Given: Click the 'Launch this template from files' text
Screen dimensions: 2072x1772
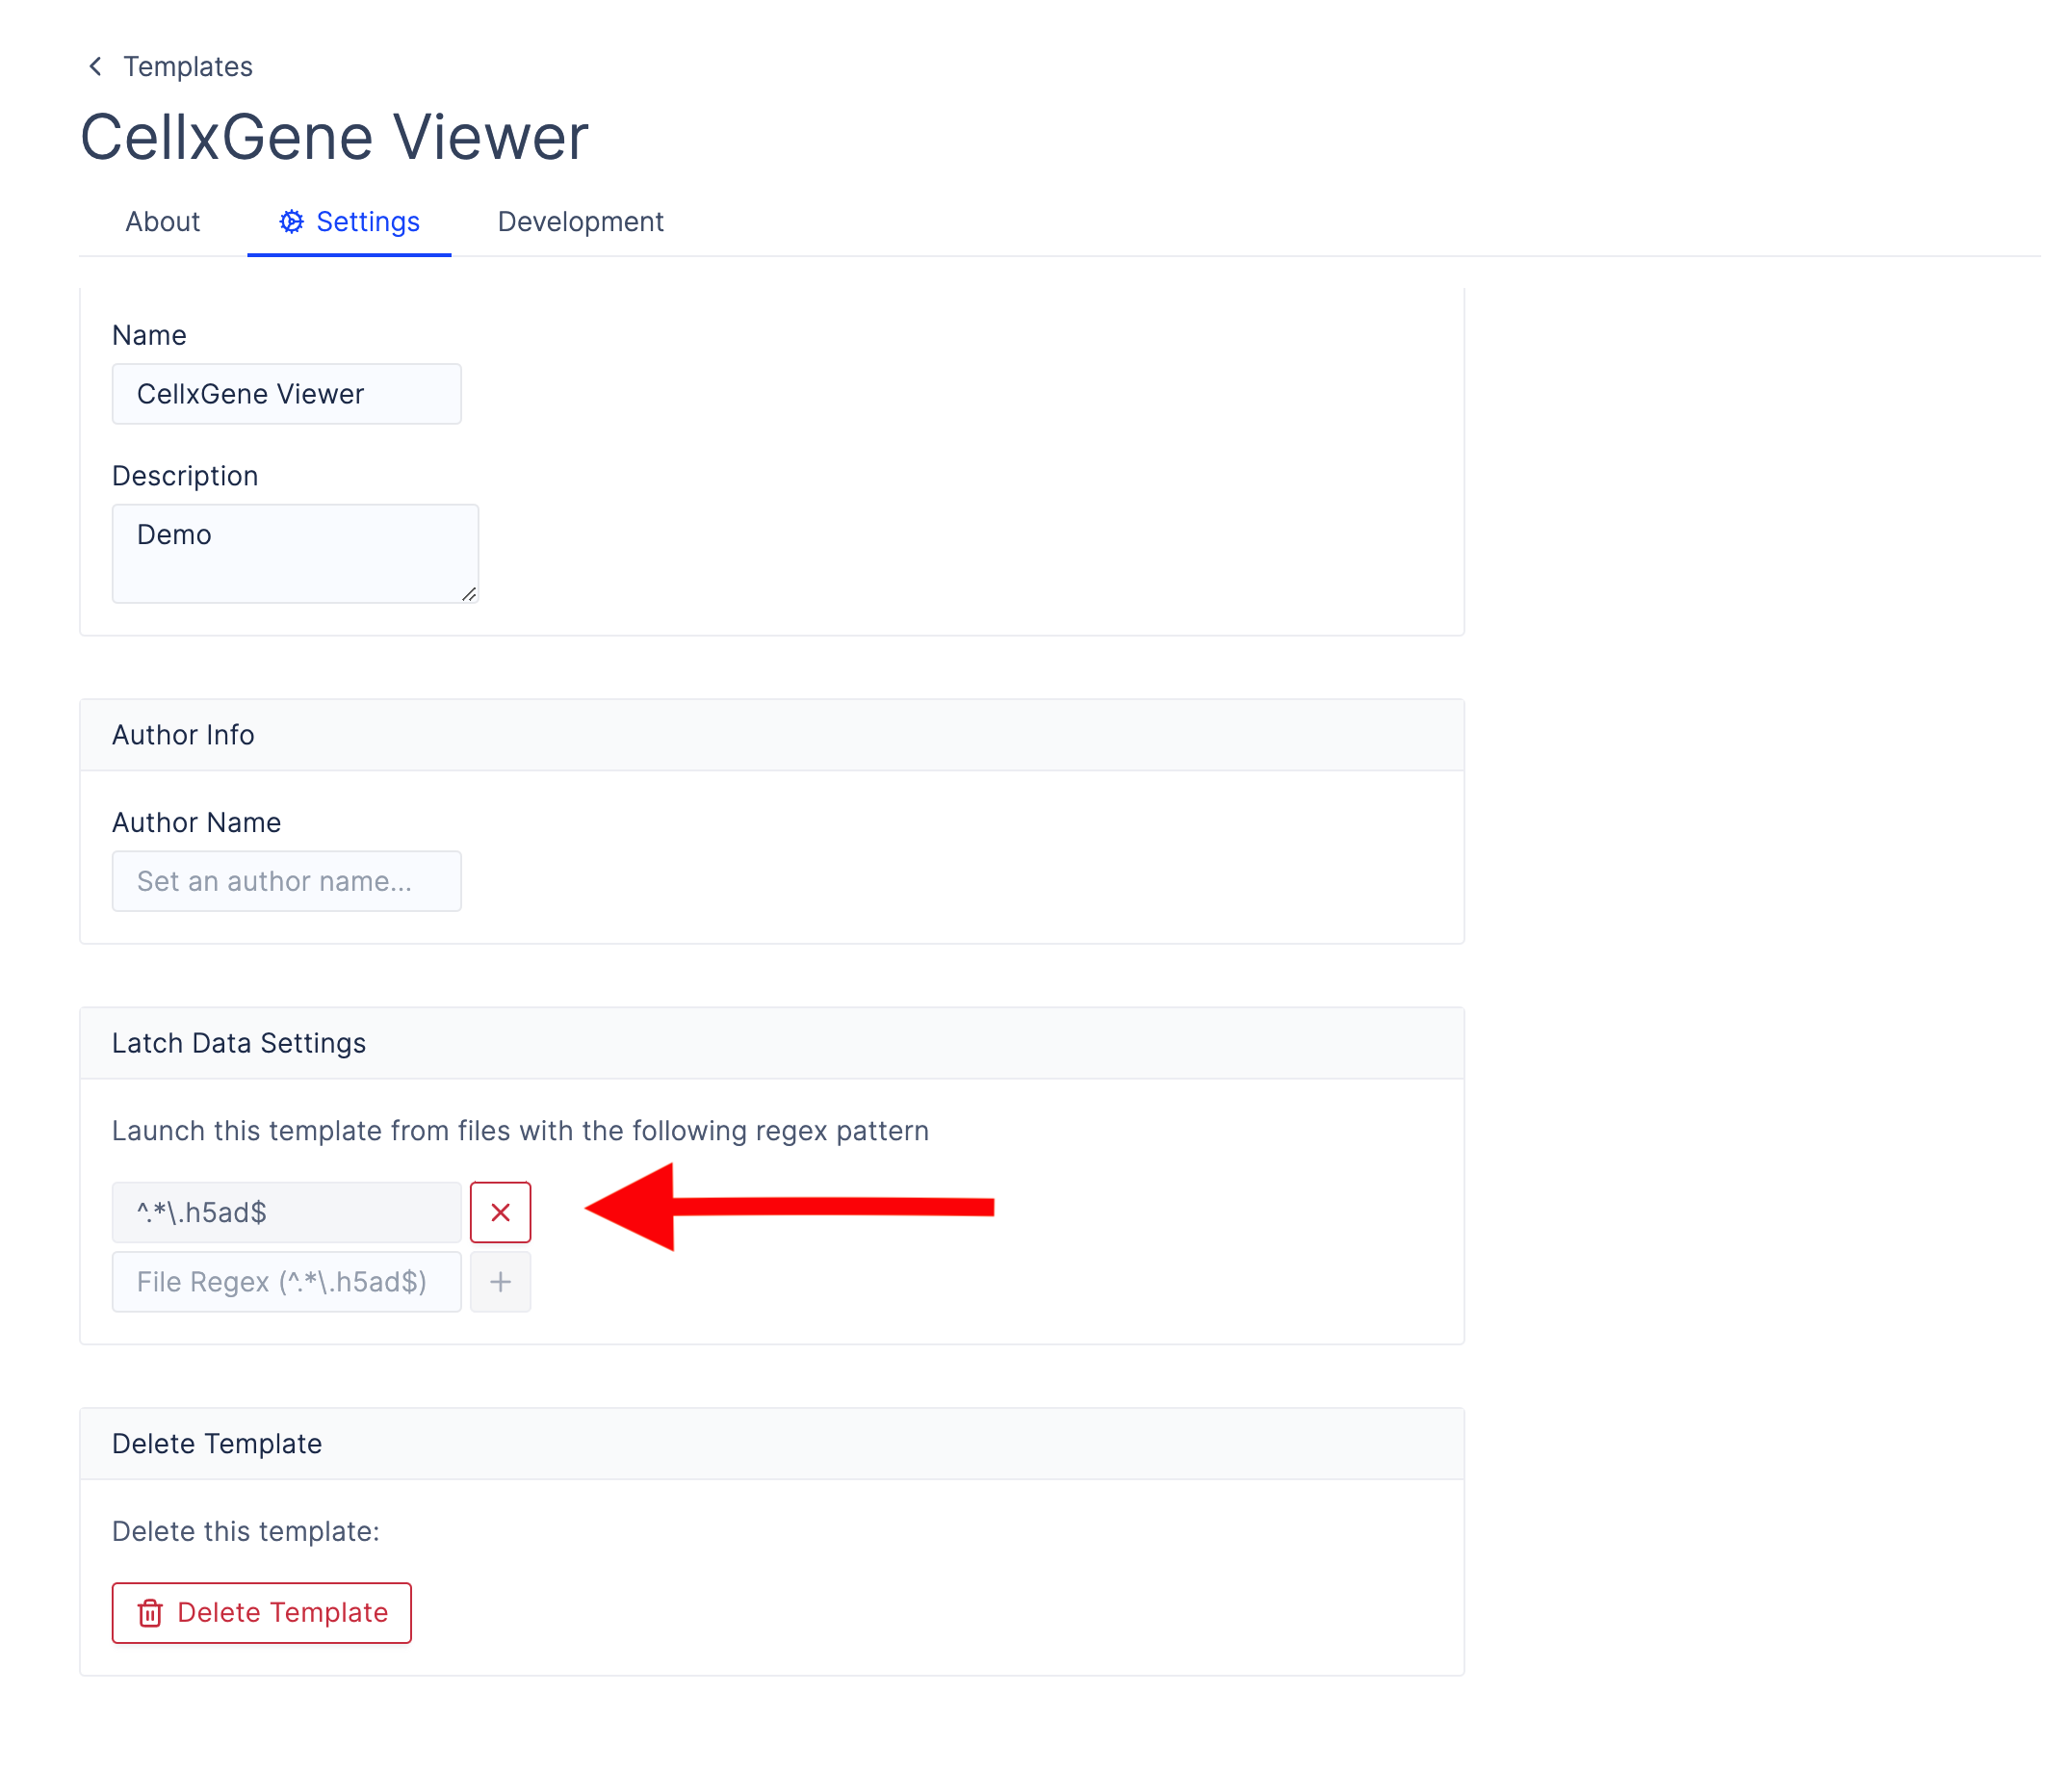Looking at the screenshot, I should tap(520, 1130).
